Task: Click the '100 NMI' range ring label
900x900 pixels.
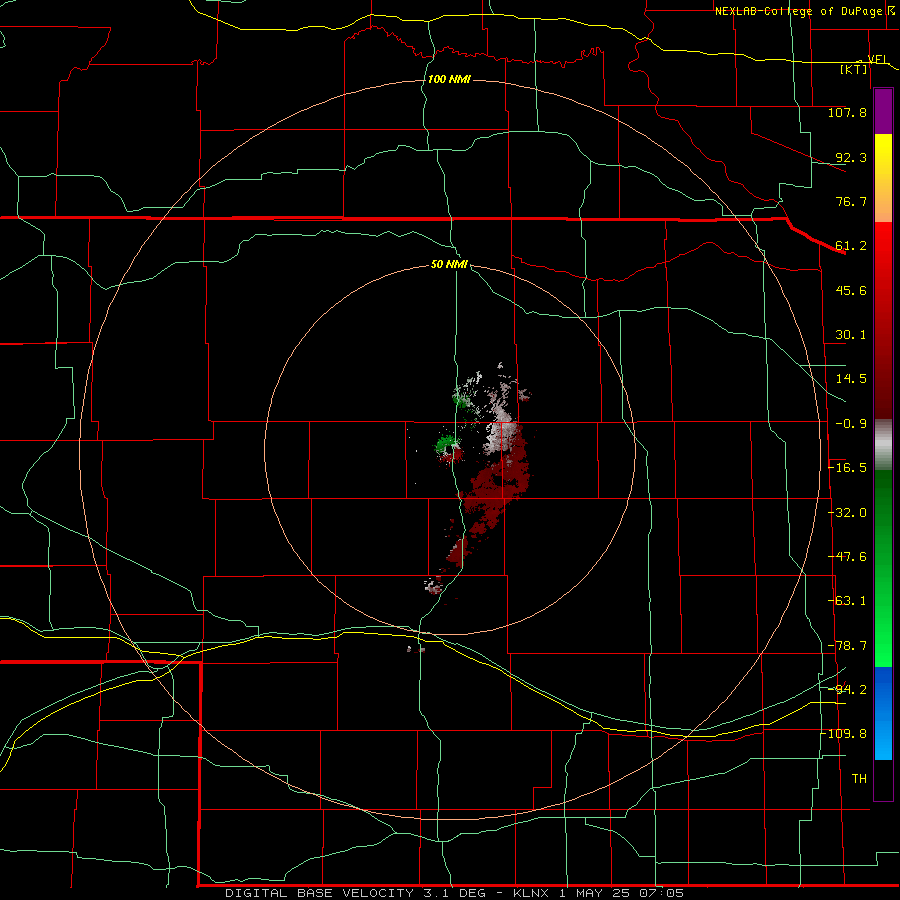Action: [449, 79]
